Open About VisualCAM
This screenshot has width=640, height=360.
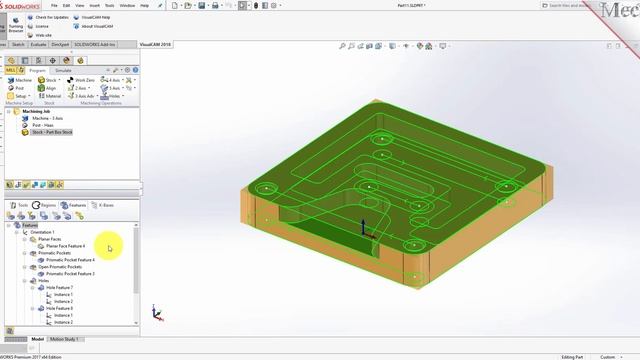point(93,26)
